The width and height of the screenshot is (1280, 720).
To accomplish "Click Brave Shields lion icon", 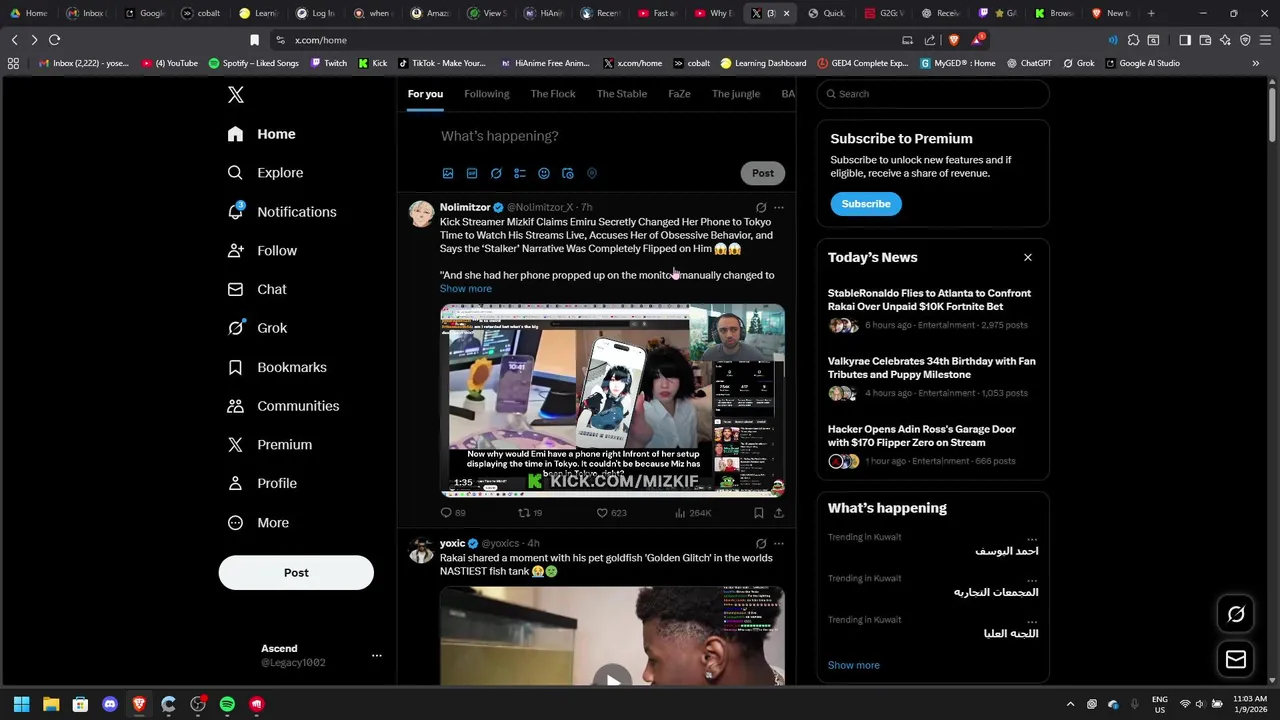I will (954, 40).
